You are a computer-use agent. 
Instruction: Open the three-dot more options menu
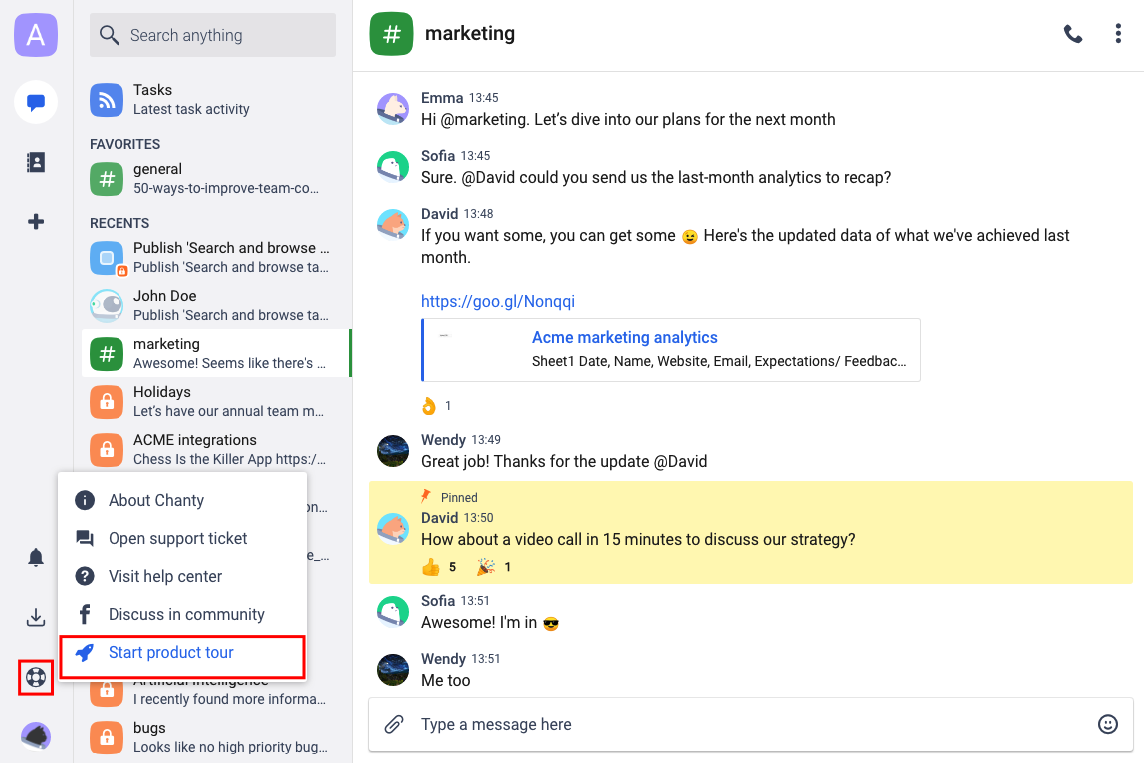pos(1118,34)
